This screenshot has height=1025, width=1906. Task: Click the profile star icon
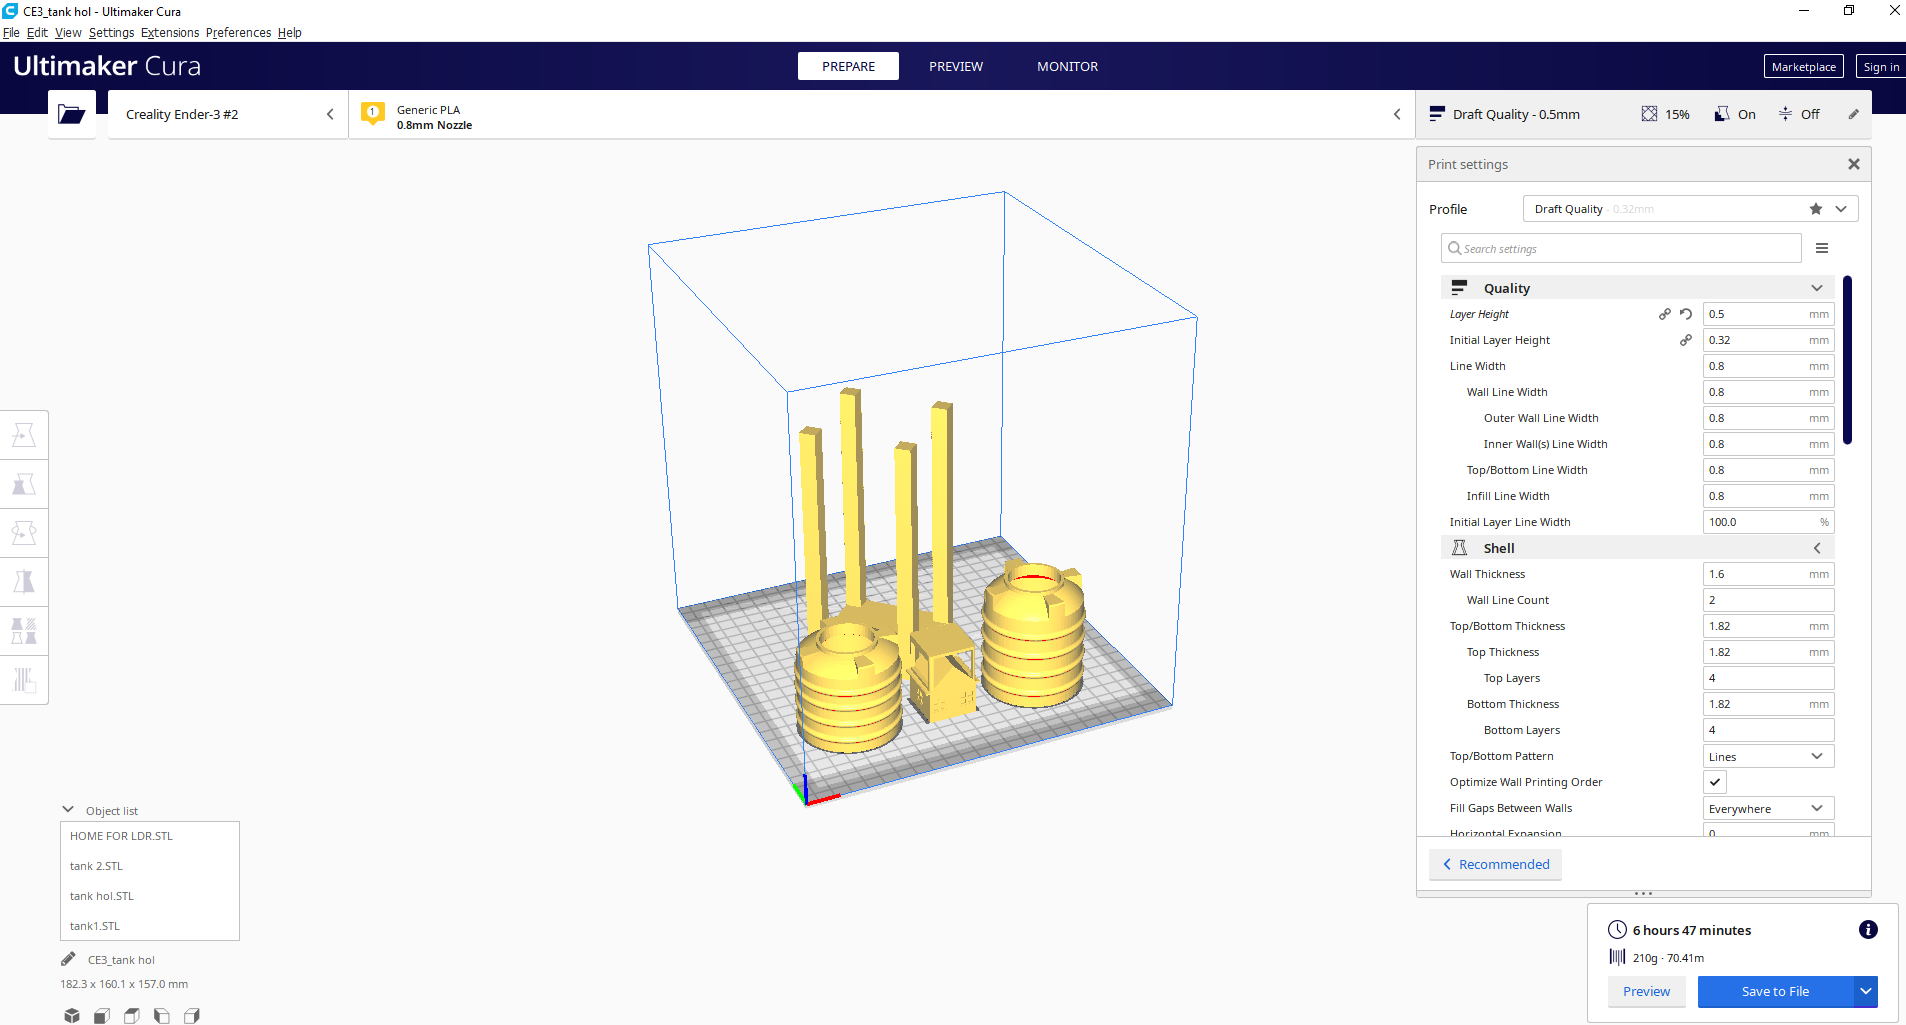(1816, 209)
